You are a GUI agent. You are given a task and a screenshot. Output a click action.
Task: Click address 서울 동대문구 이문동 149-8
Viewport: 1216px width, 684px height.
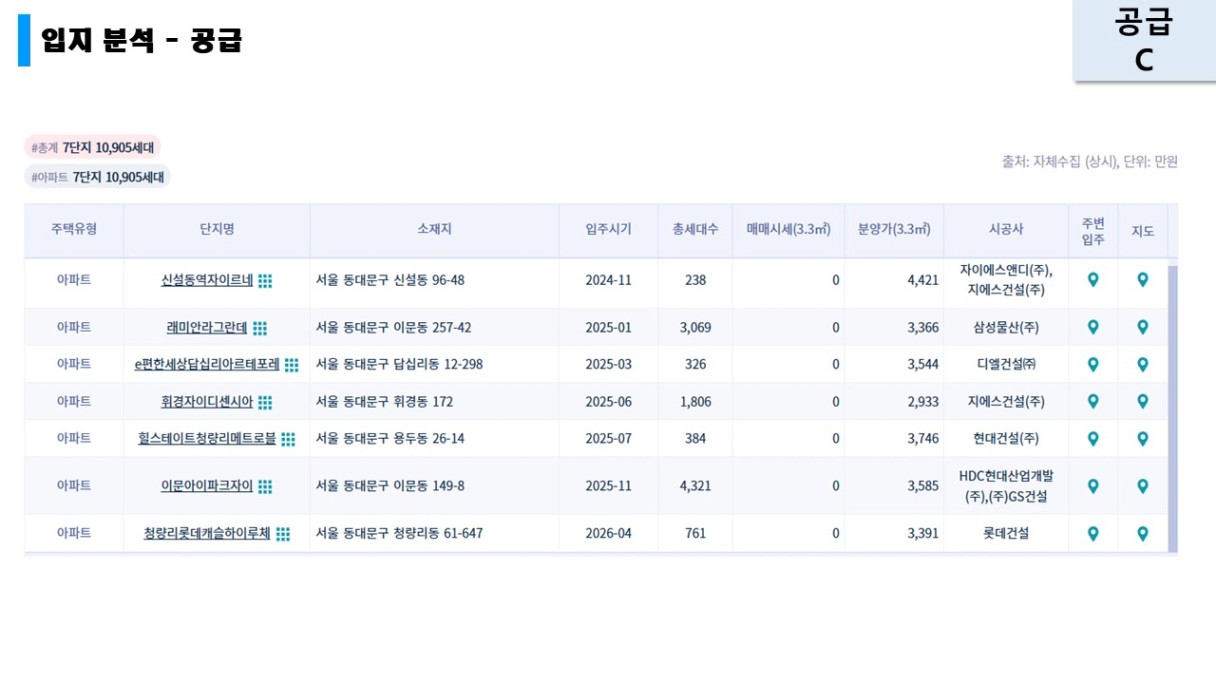390,486
